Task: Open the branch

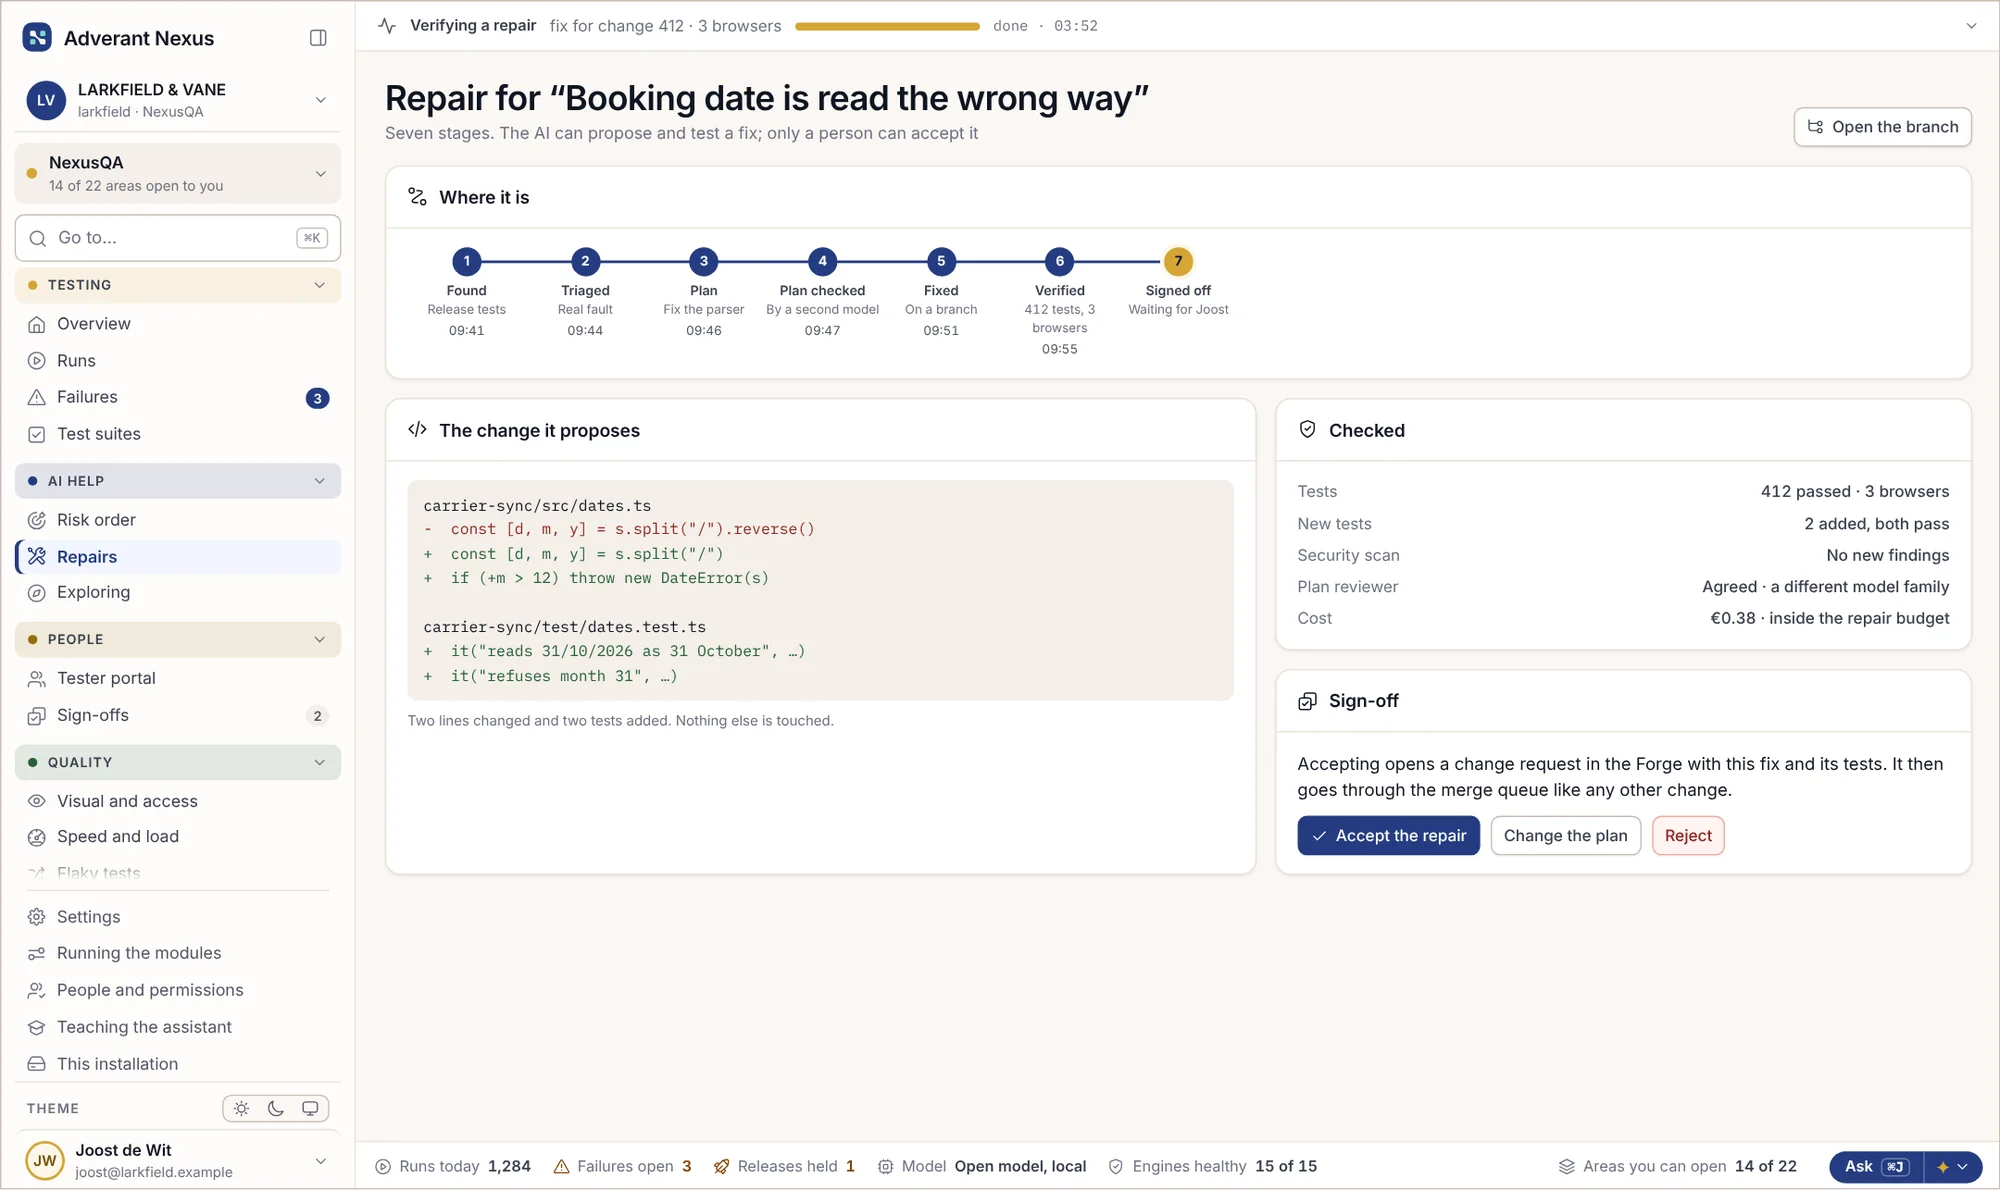Action: [x=1882, y=127]
